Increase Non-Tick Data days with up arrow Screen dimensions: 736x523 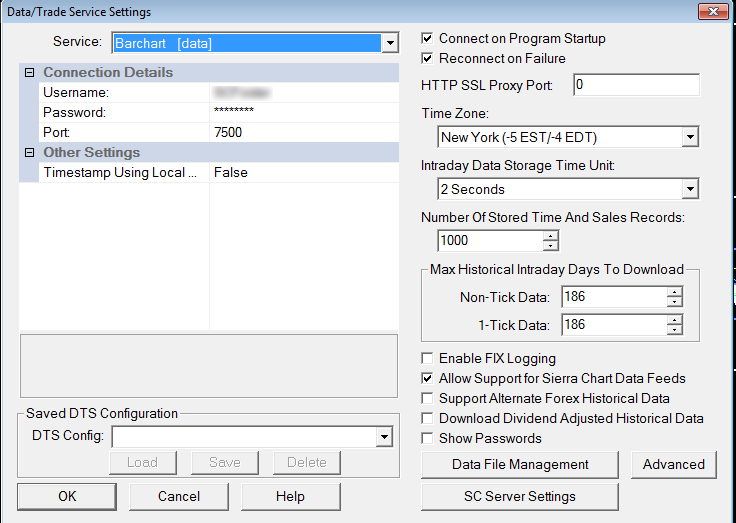[x=675, y=292]
